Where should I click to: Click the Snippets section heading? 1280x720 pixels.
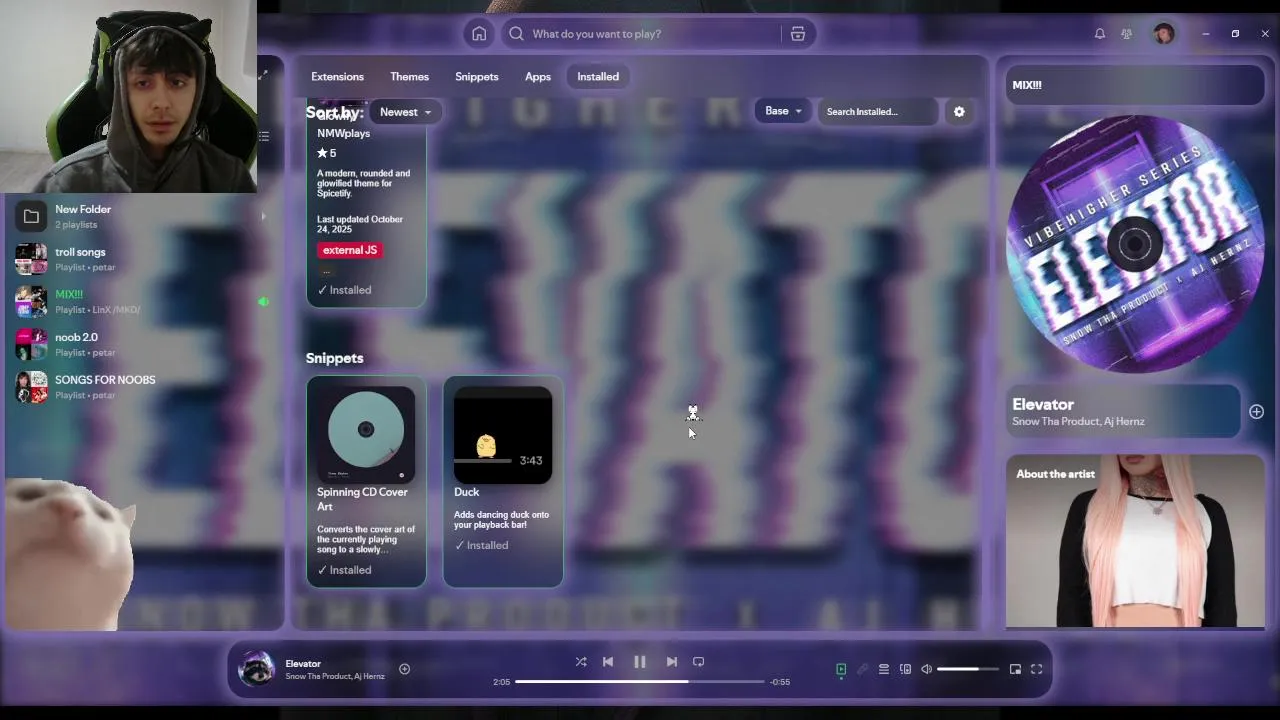click(334, 358)
